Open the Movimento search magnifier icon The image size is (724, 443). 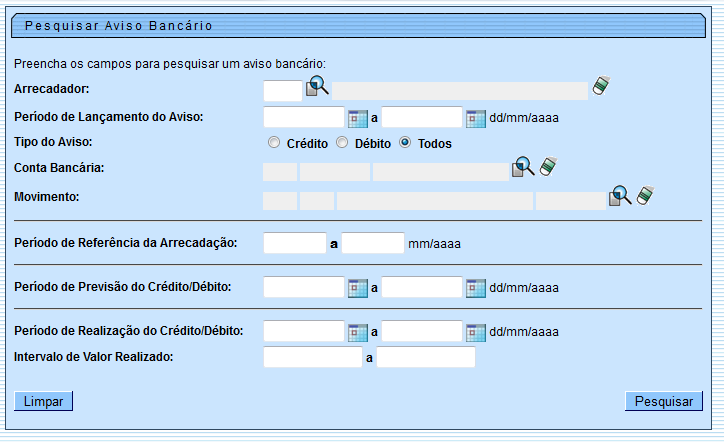coord(620,196)
